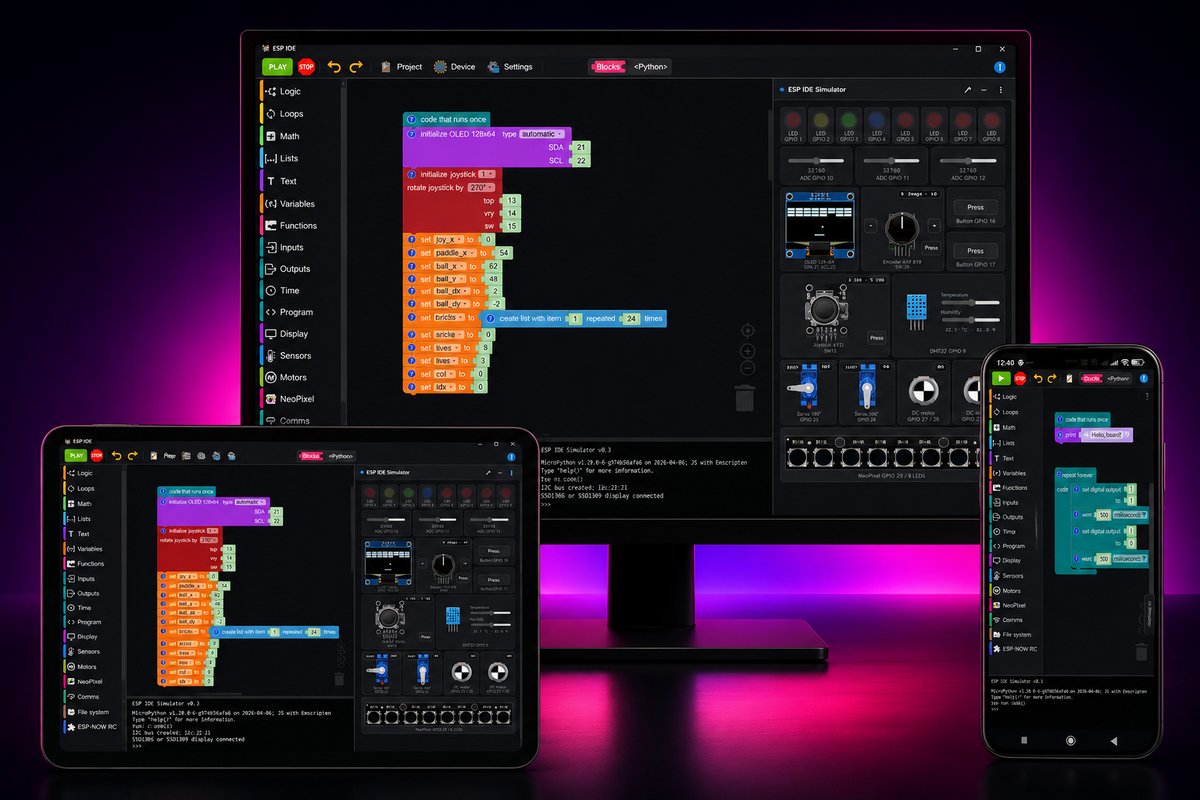Screen dimensions: 1200x800
Task: Click the ADC GPIO 11 slider on the monitor
Action: click(x=892, y=160)
